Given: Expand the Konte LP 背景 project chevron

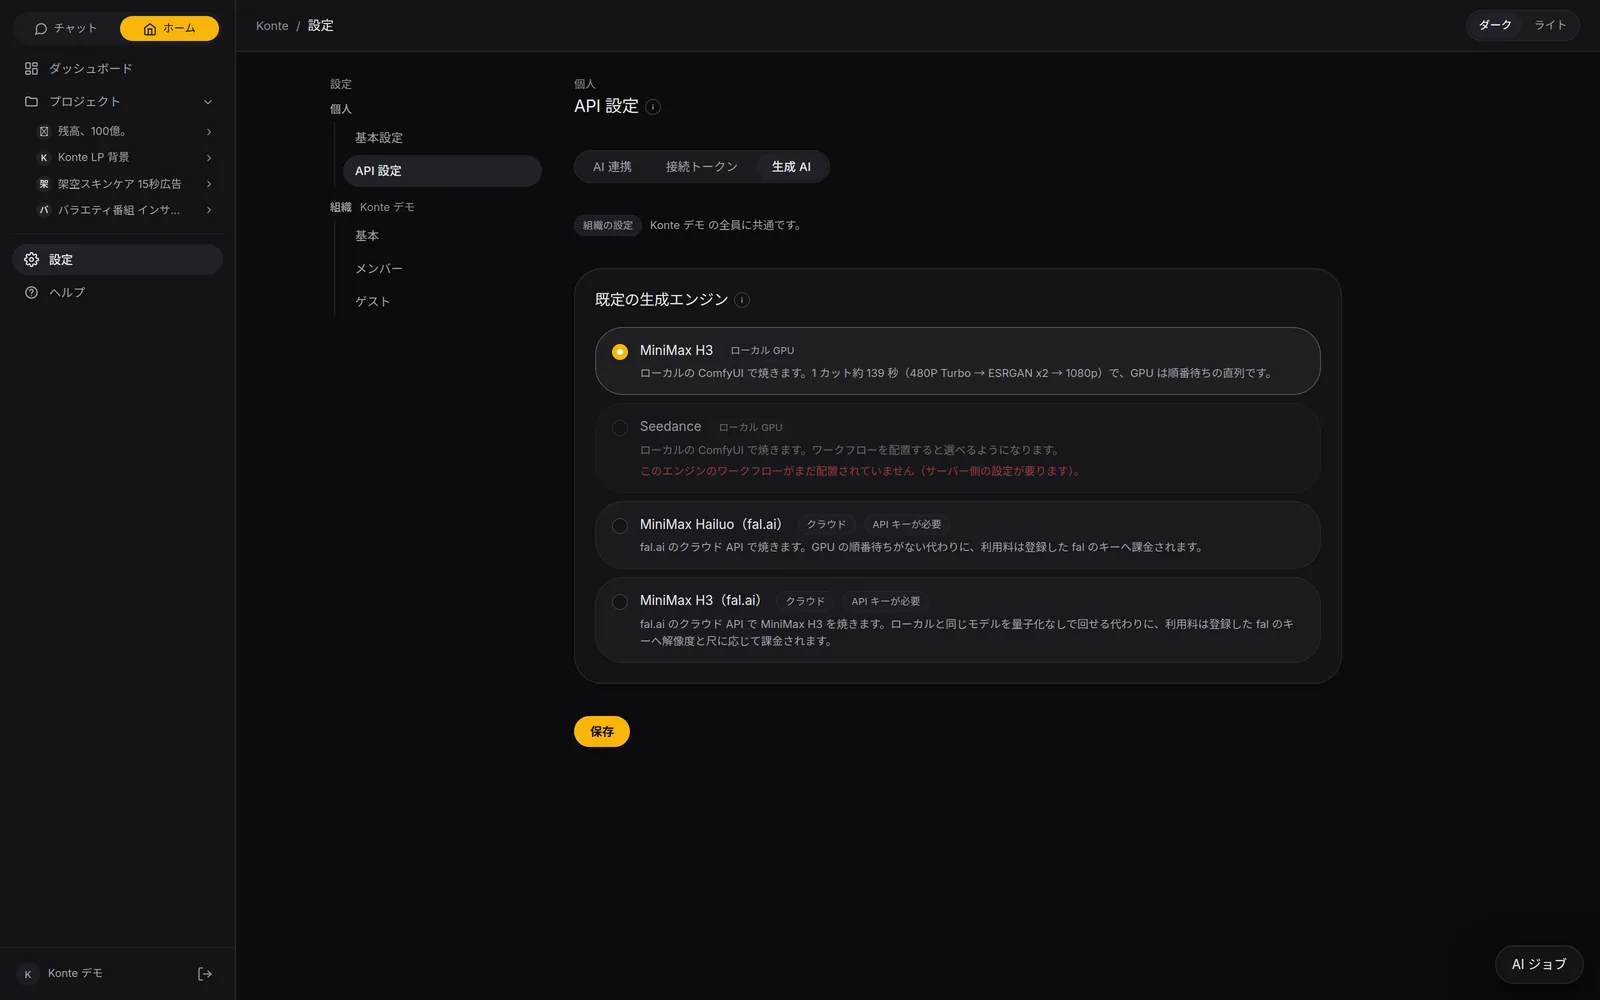Looking at the screenshot, I should click(209, 158).
